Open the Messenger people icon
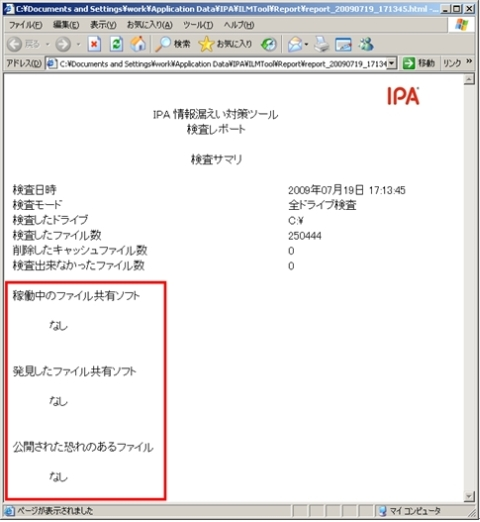The width and height of the screenshot is (480, 522). (366, 44)
